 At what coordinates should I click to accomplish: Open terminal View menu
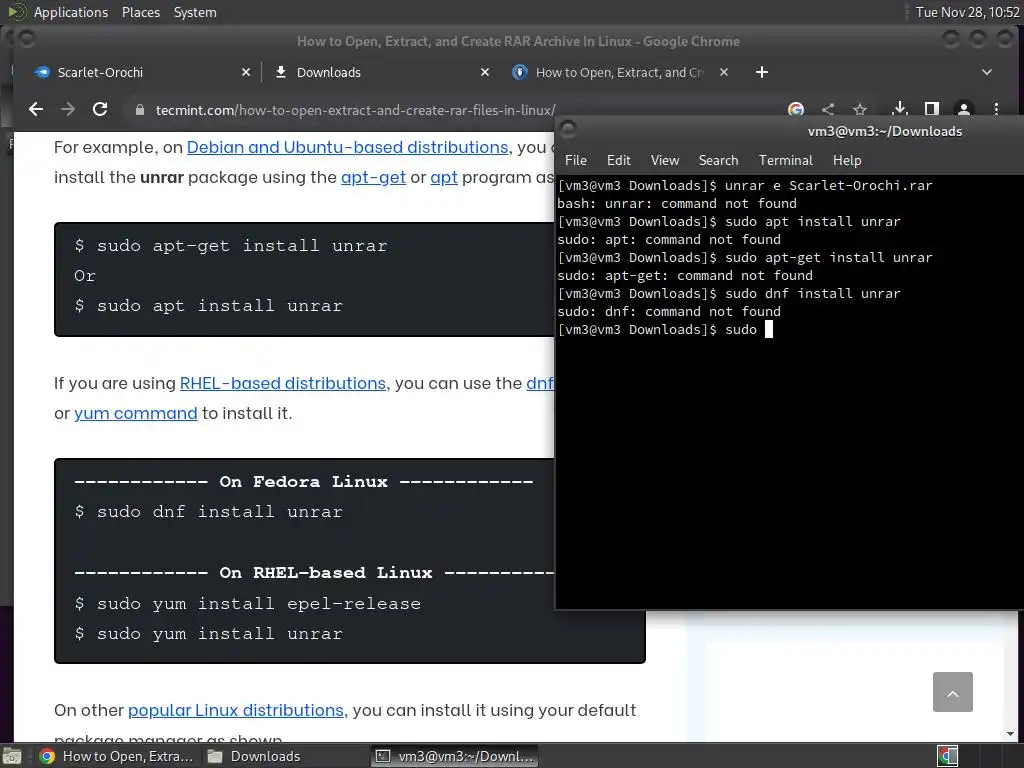tap(665, 160)
